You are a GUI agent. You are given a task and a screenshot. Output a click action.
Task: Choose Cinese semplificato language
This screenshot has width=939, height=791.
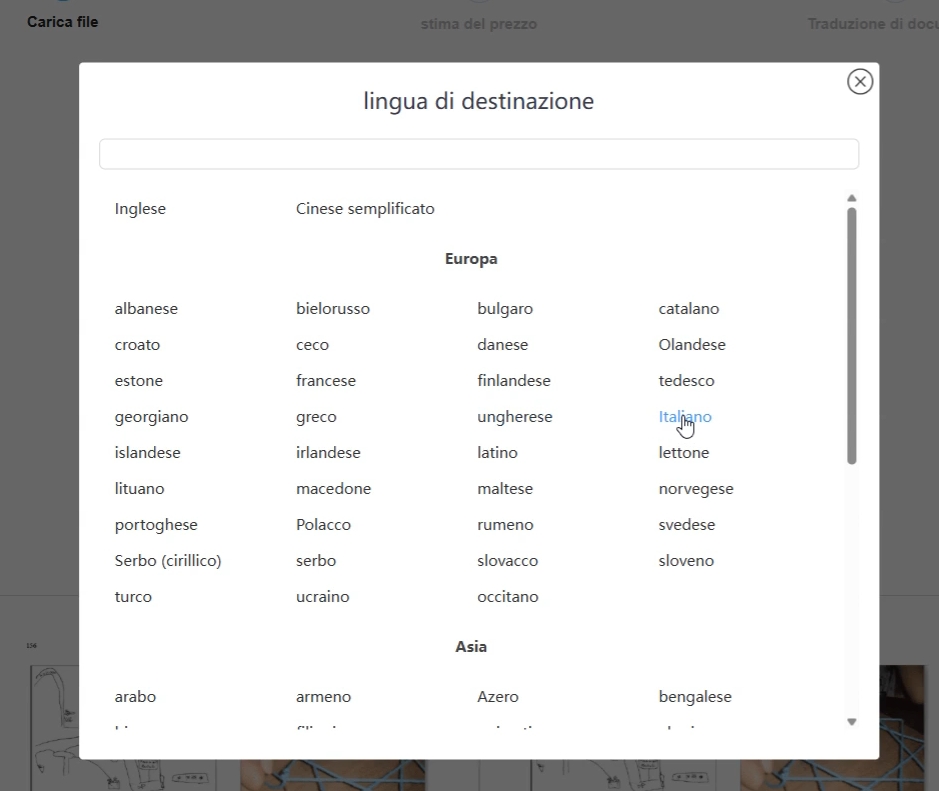(x=365, y=209)
